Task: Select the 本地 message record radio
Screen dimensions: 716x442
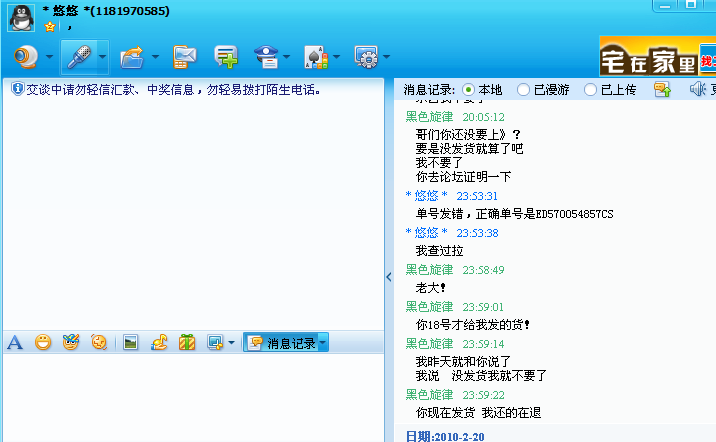Action: coord(468,89)
